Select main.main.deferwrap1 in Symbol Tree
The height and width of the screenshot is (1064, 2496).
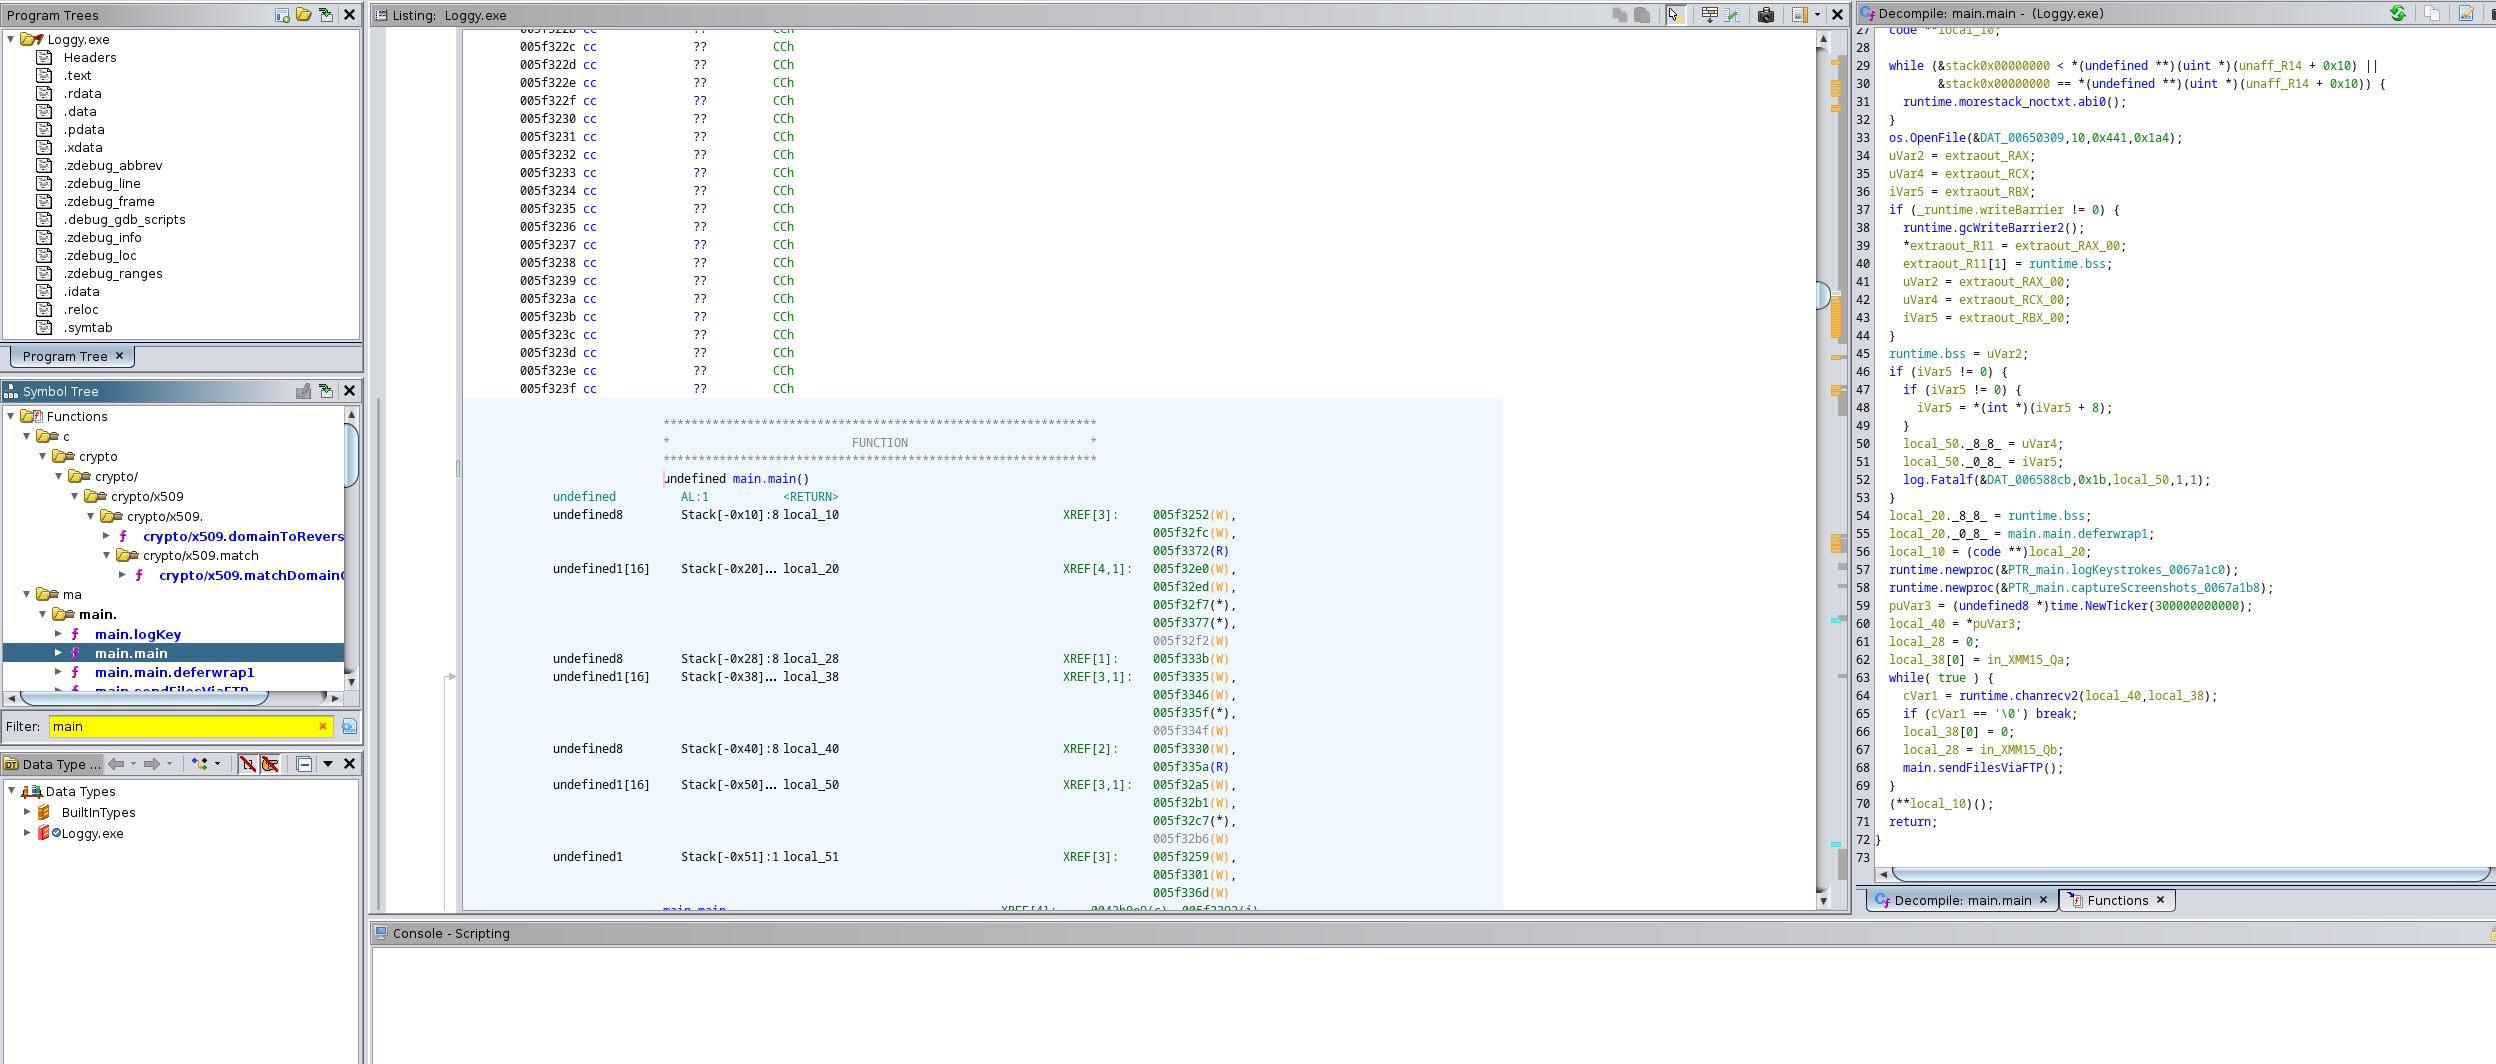point(174,672)
